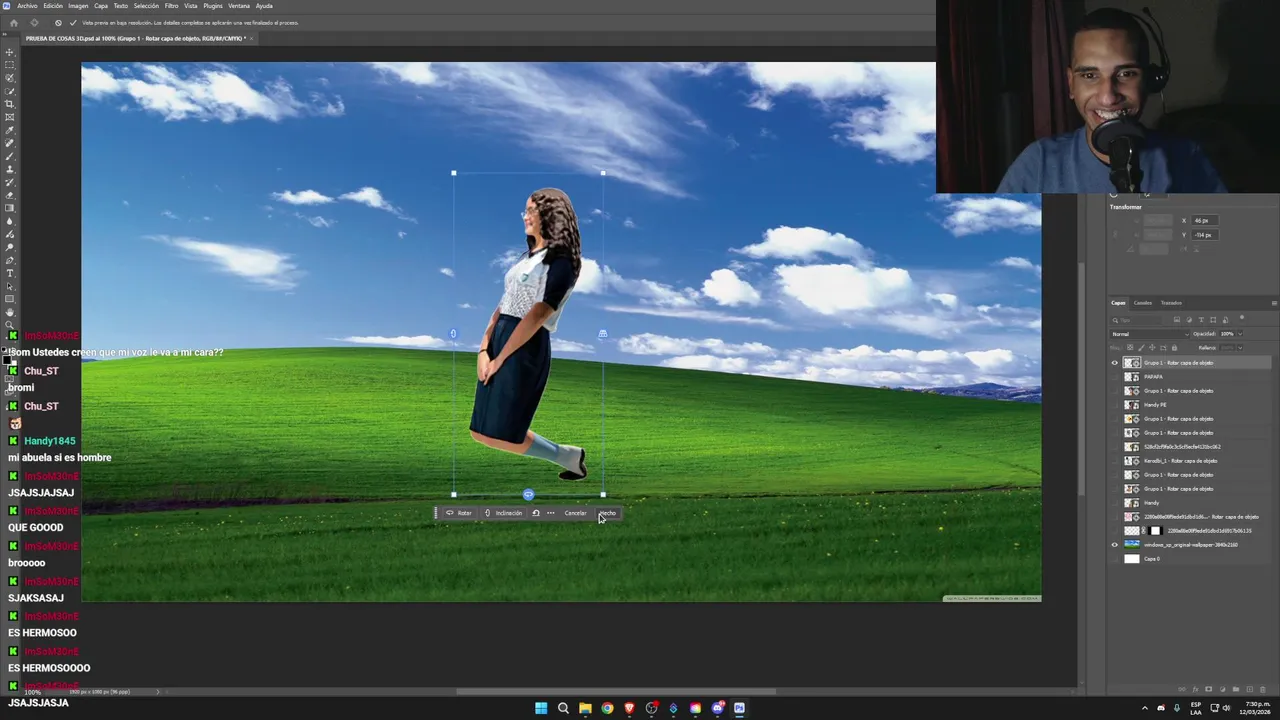Open the Filtro menu

(x=171, y=6)
